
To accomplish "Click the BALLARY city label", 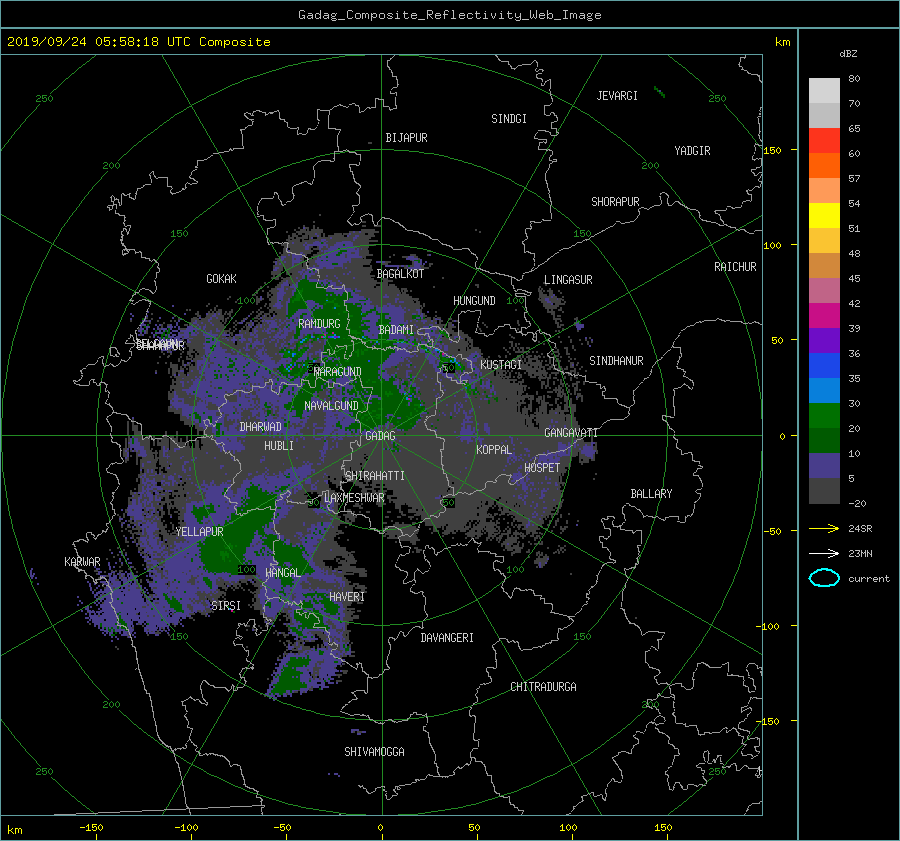I will pyautogui.click(x=651, y=494).
